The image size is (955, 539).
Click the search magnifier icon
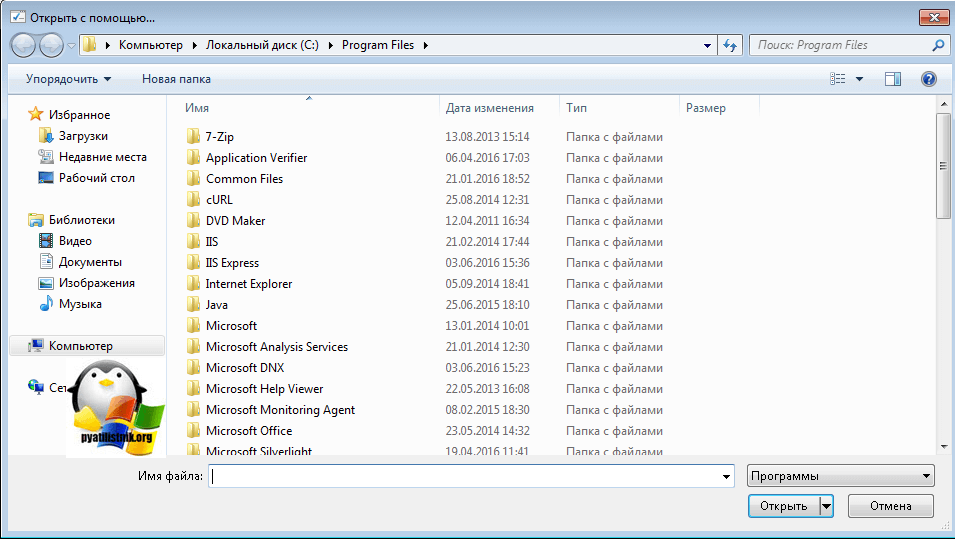click(x=938, y=45)
